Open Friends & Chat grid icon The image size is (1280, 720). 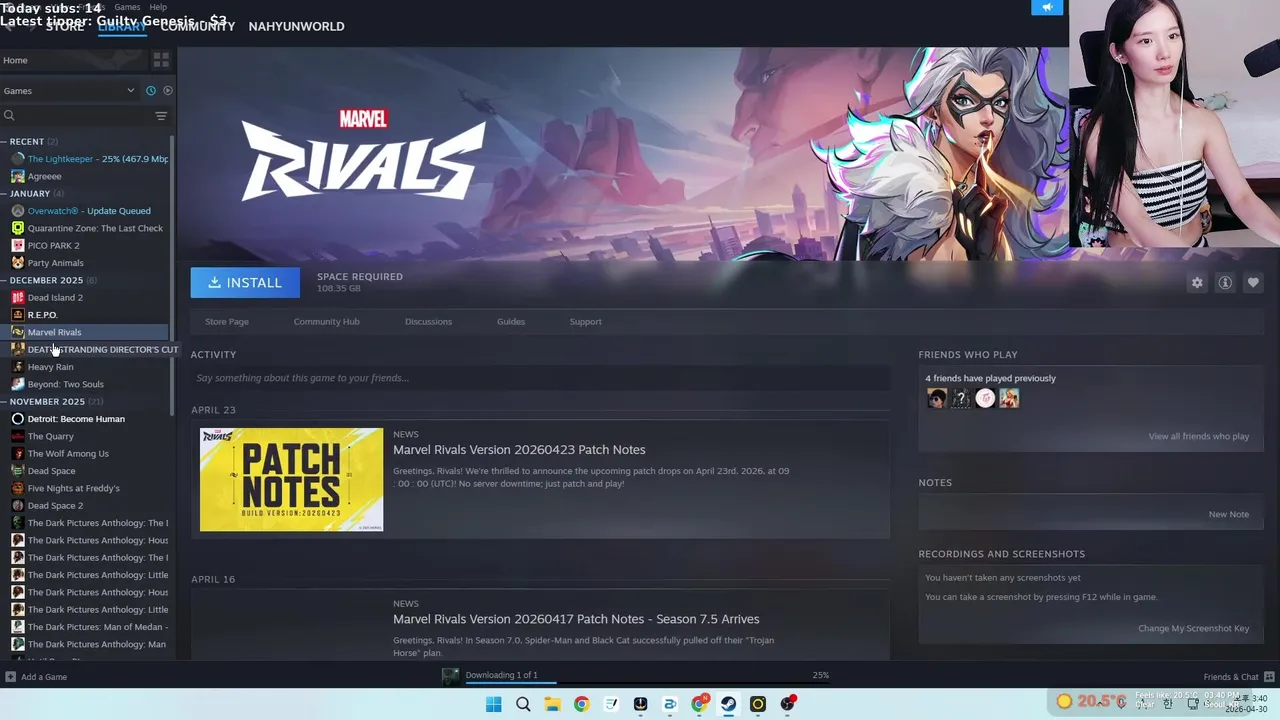click(x=1269, y=677)
